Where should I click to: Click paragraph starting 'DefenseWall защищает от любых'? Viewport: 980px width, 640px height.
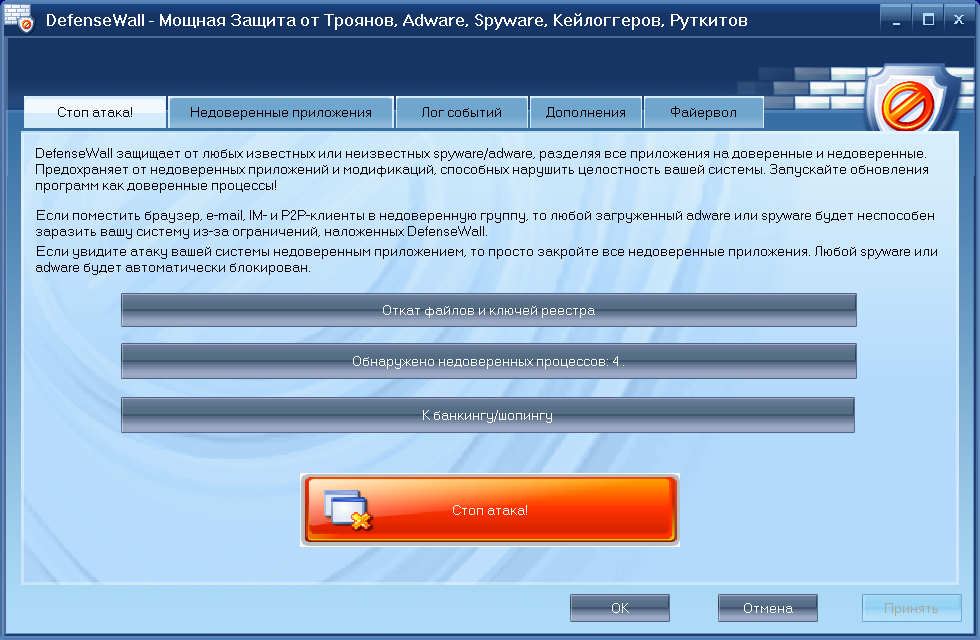482,169
